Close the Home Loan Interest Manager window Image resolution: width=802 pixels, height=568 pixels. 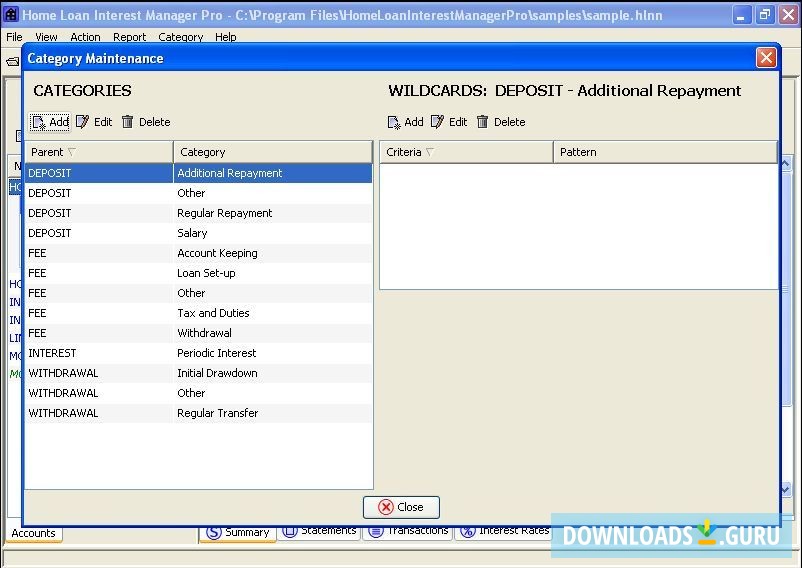(x=789, y=15)
